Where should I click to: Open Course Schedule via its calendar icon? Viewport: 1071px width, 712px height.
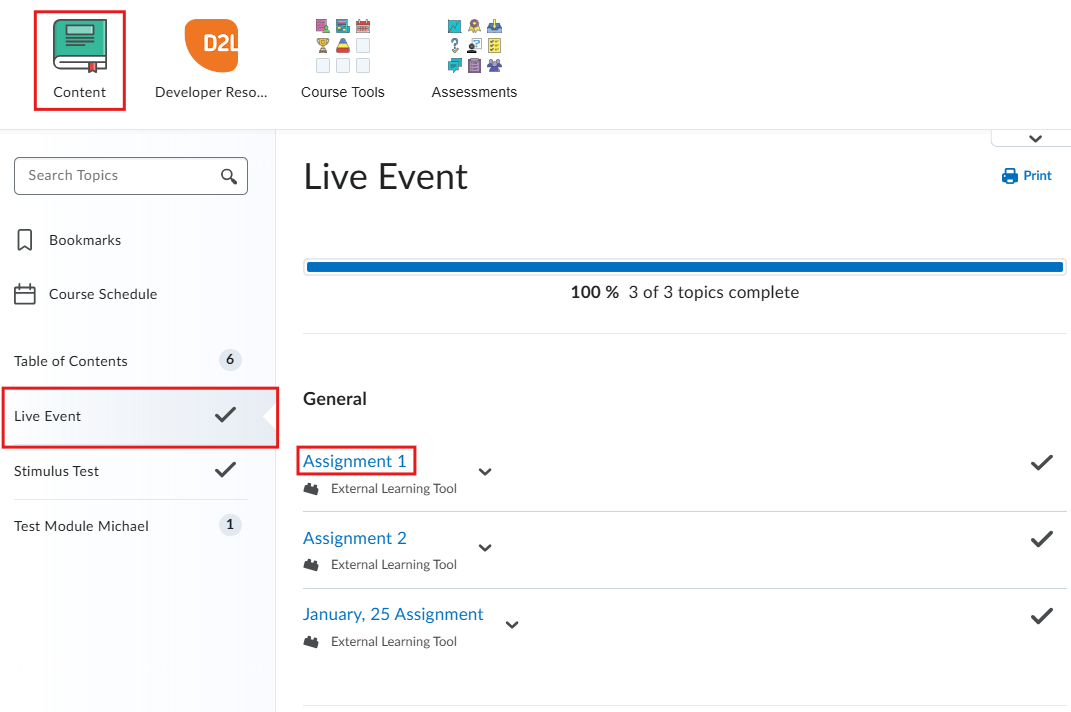tap(23, 293)
